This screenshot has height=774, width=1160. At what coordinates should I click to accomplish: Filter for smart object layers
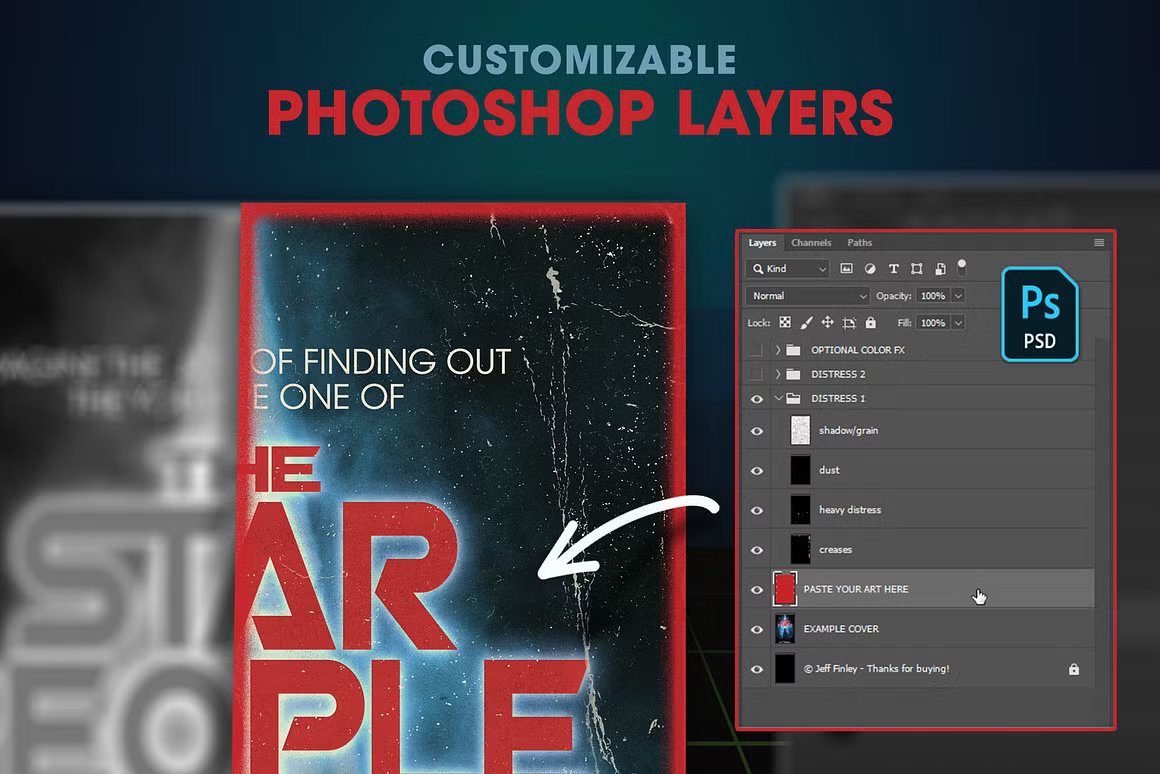tap(940, 268)
